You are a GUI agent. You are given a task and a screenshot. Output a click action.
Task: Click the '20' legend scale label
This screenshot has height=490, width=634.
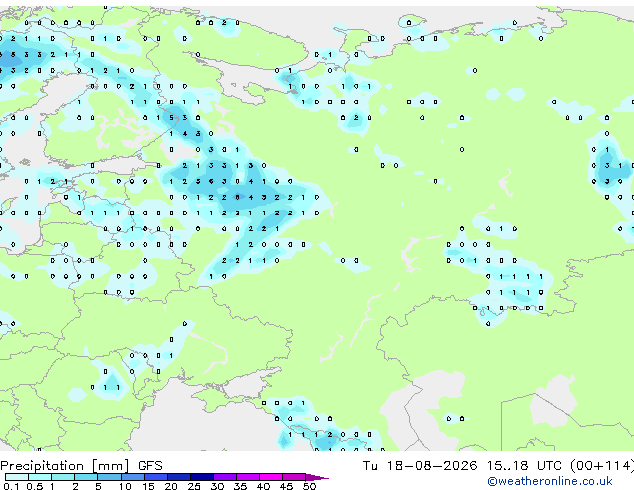tap(171, 486)
